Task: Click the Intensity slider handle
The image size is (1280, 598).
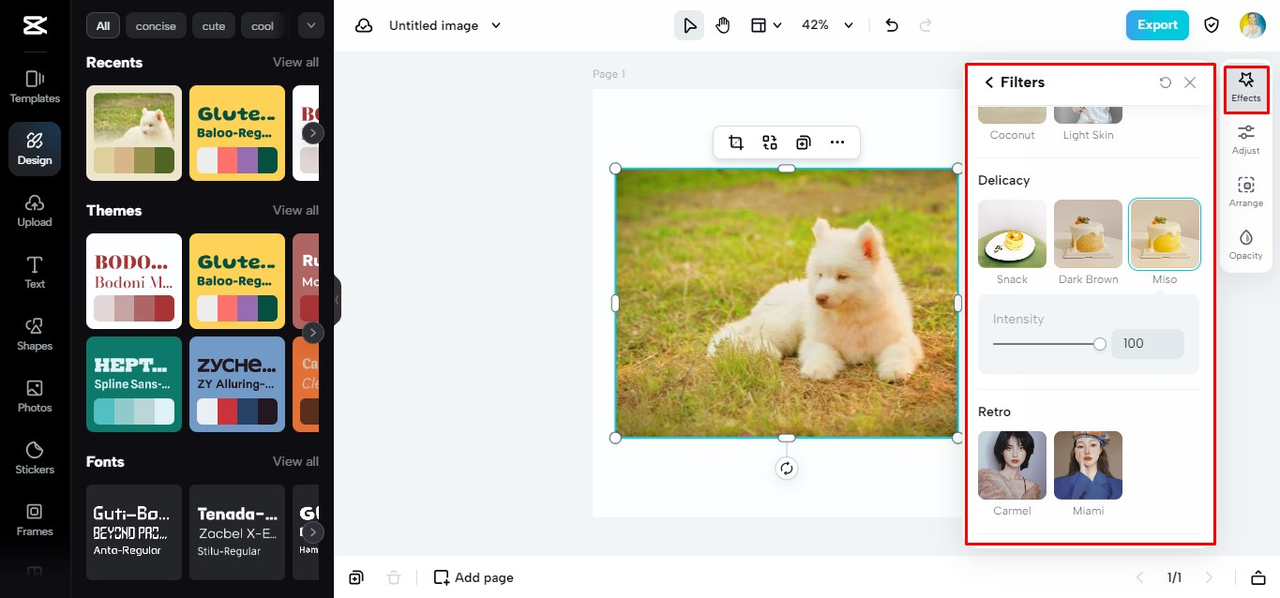Action: (x=1100, y=344)
